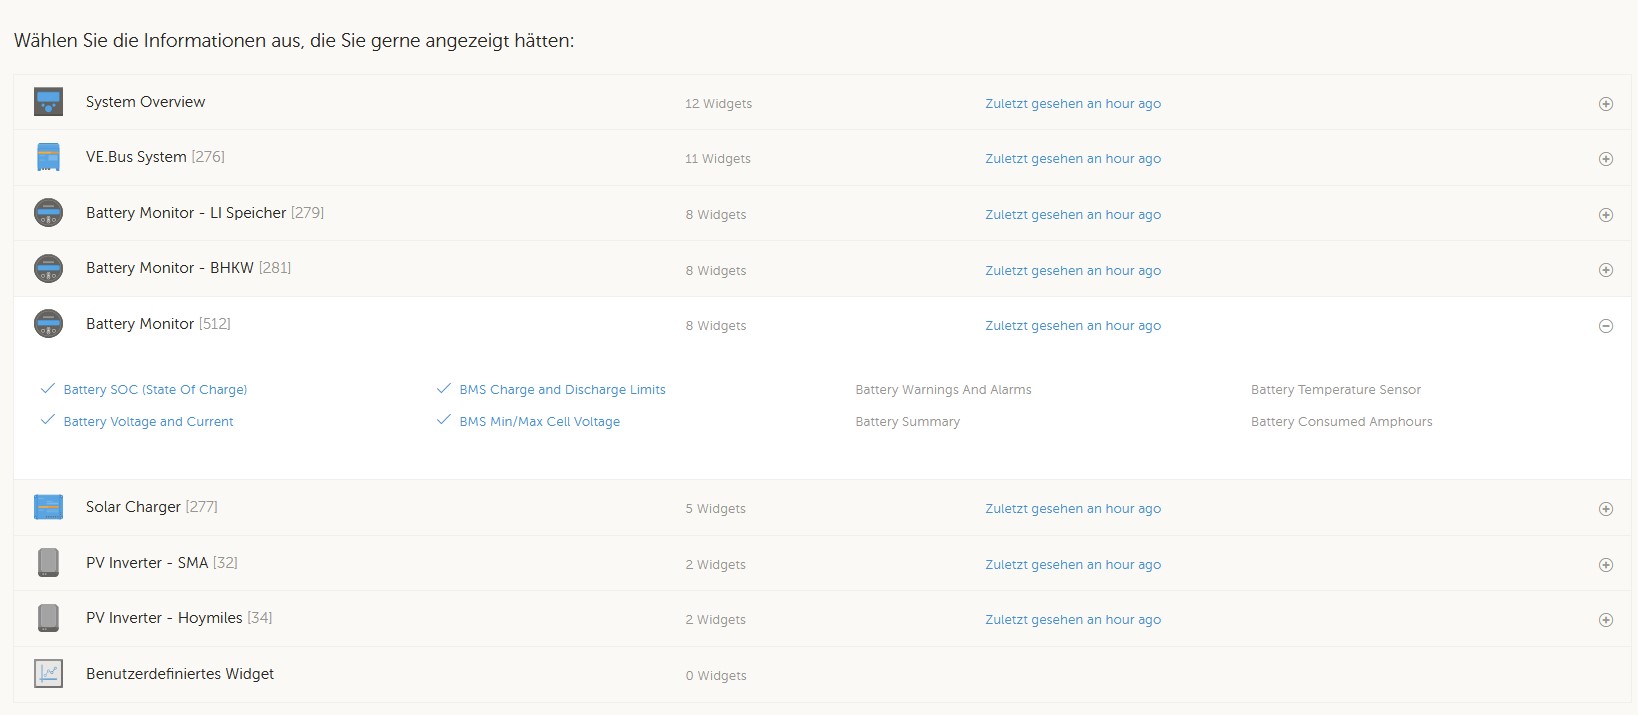Viewport: 1638px width, 715px height.
Task: Click the LI Speicher battery monitor icon
Action: (48, 213)
